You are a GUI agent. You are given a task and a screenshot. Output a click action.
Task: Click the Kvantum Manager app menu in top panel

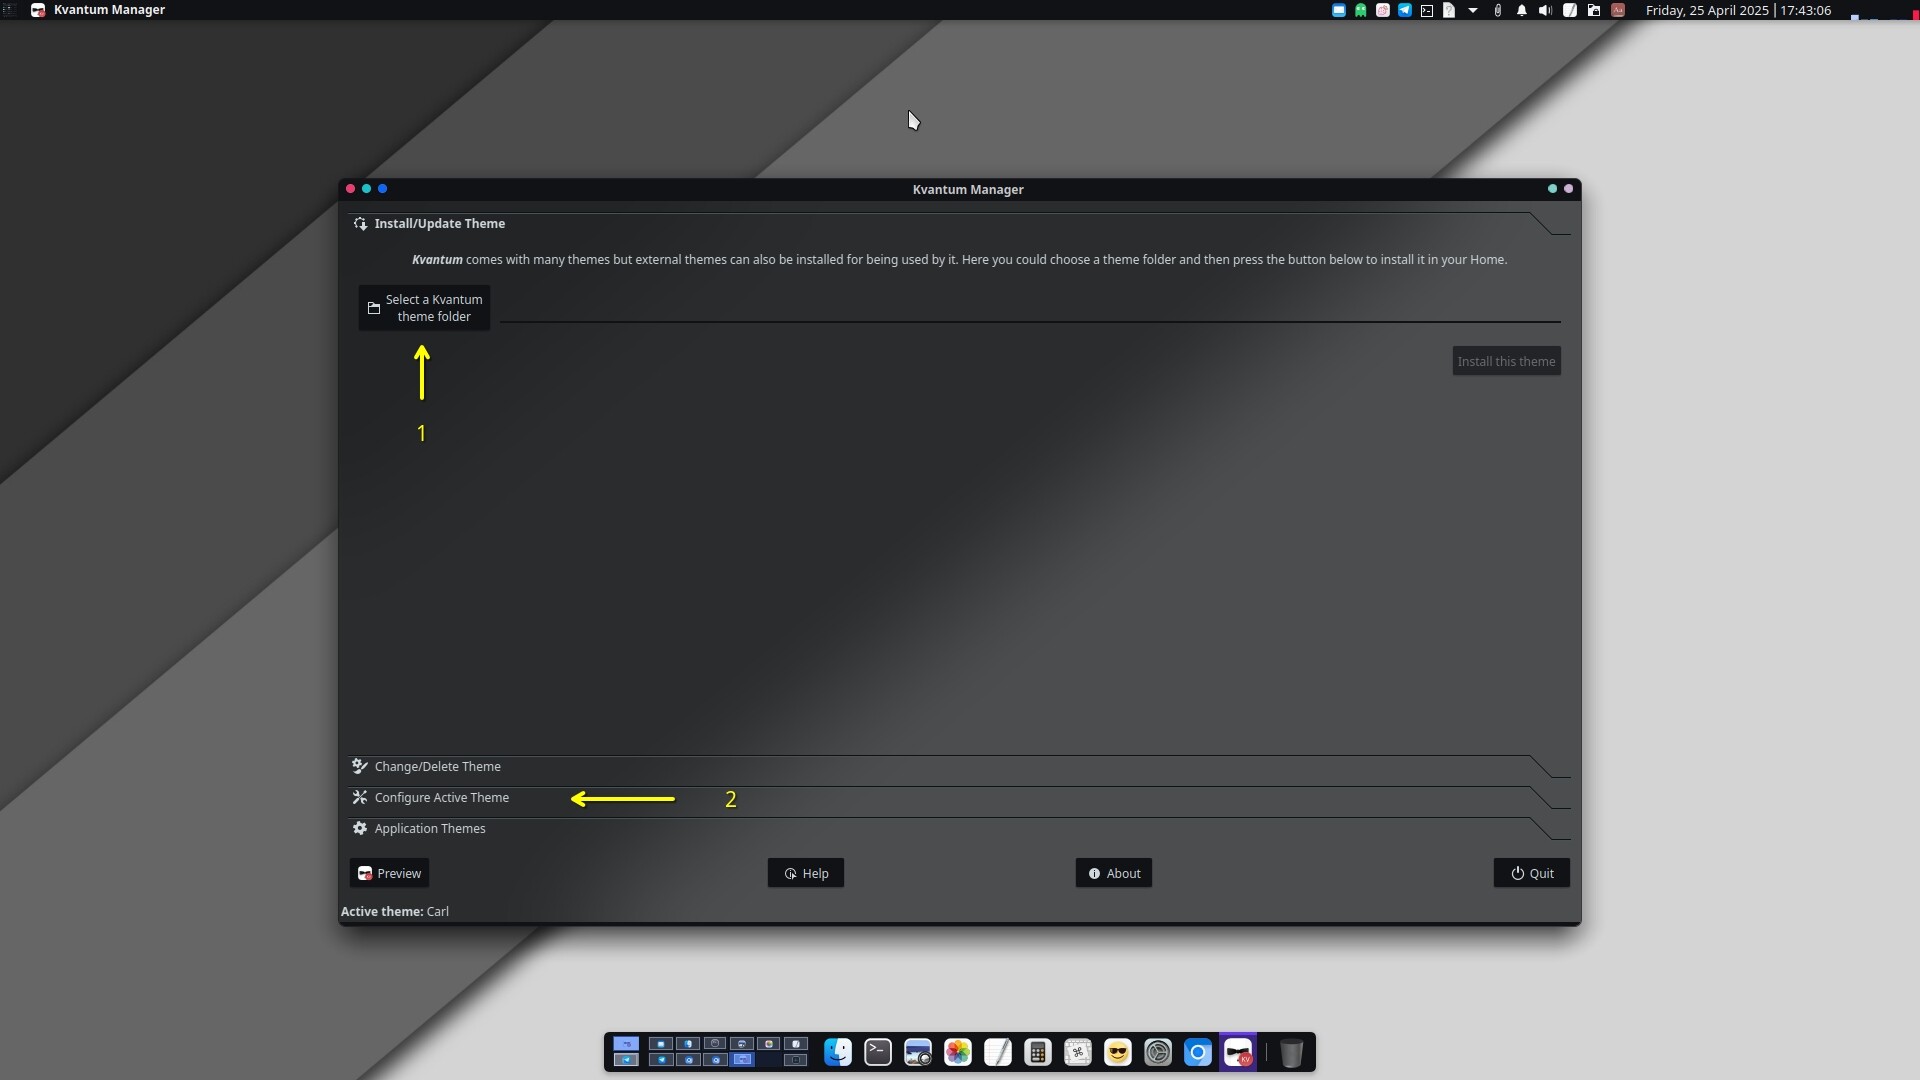98,10
